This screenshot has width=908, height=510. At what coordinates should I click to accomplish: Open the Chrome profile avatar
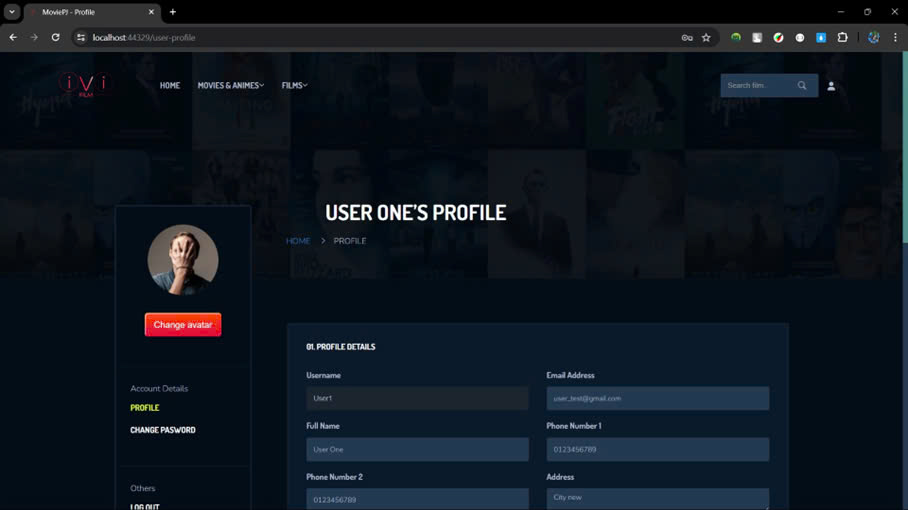(874, 38)
